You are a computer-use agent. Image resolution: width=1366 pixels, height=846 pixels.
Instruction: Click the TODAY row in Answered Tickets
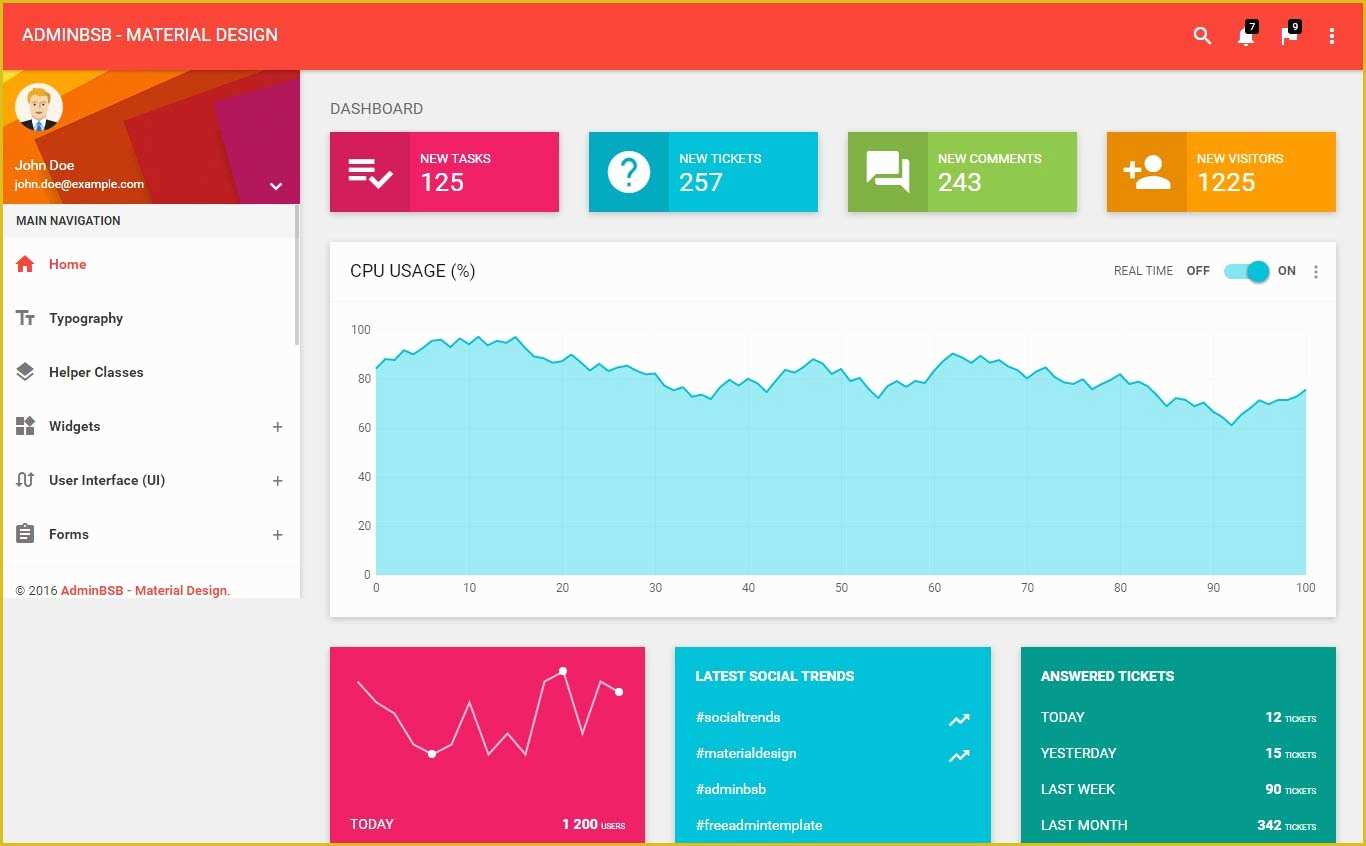point(1178,717)
